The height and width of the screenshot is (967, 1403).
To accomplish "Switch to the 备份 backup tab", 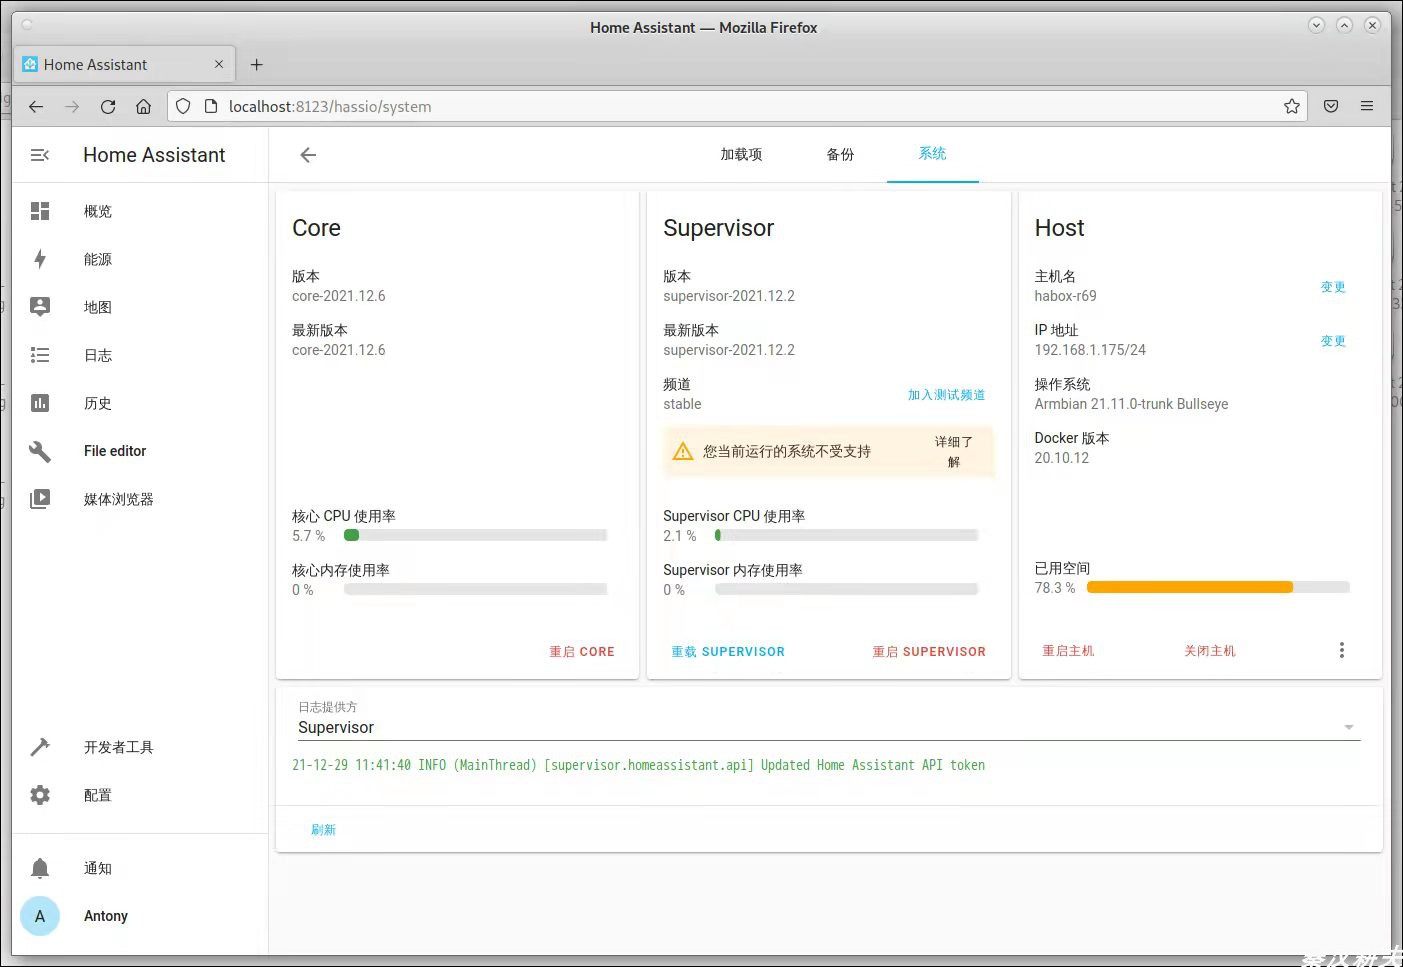I will click(840, 155).
